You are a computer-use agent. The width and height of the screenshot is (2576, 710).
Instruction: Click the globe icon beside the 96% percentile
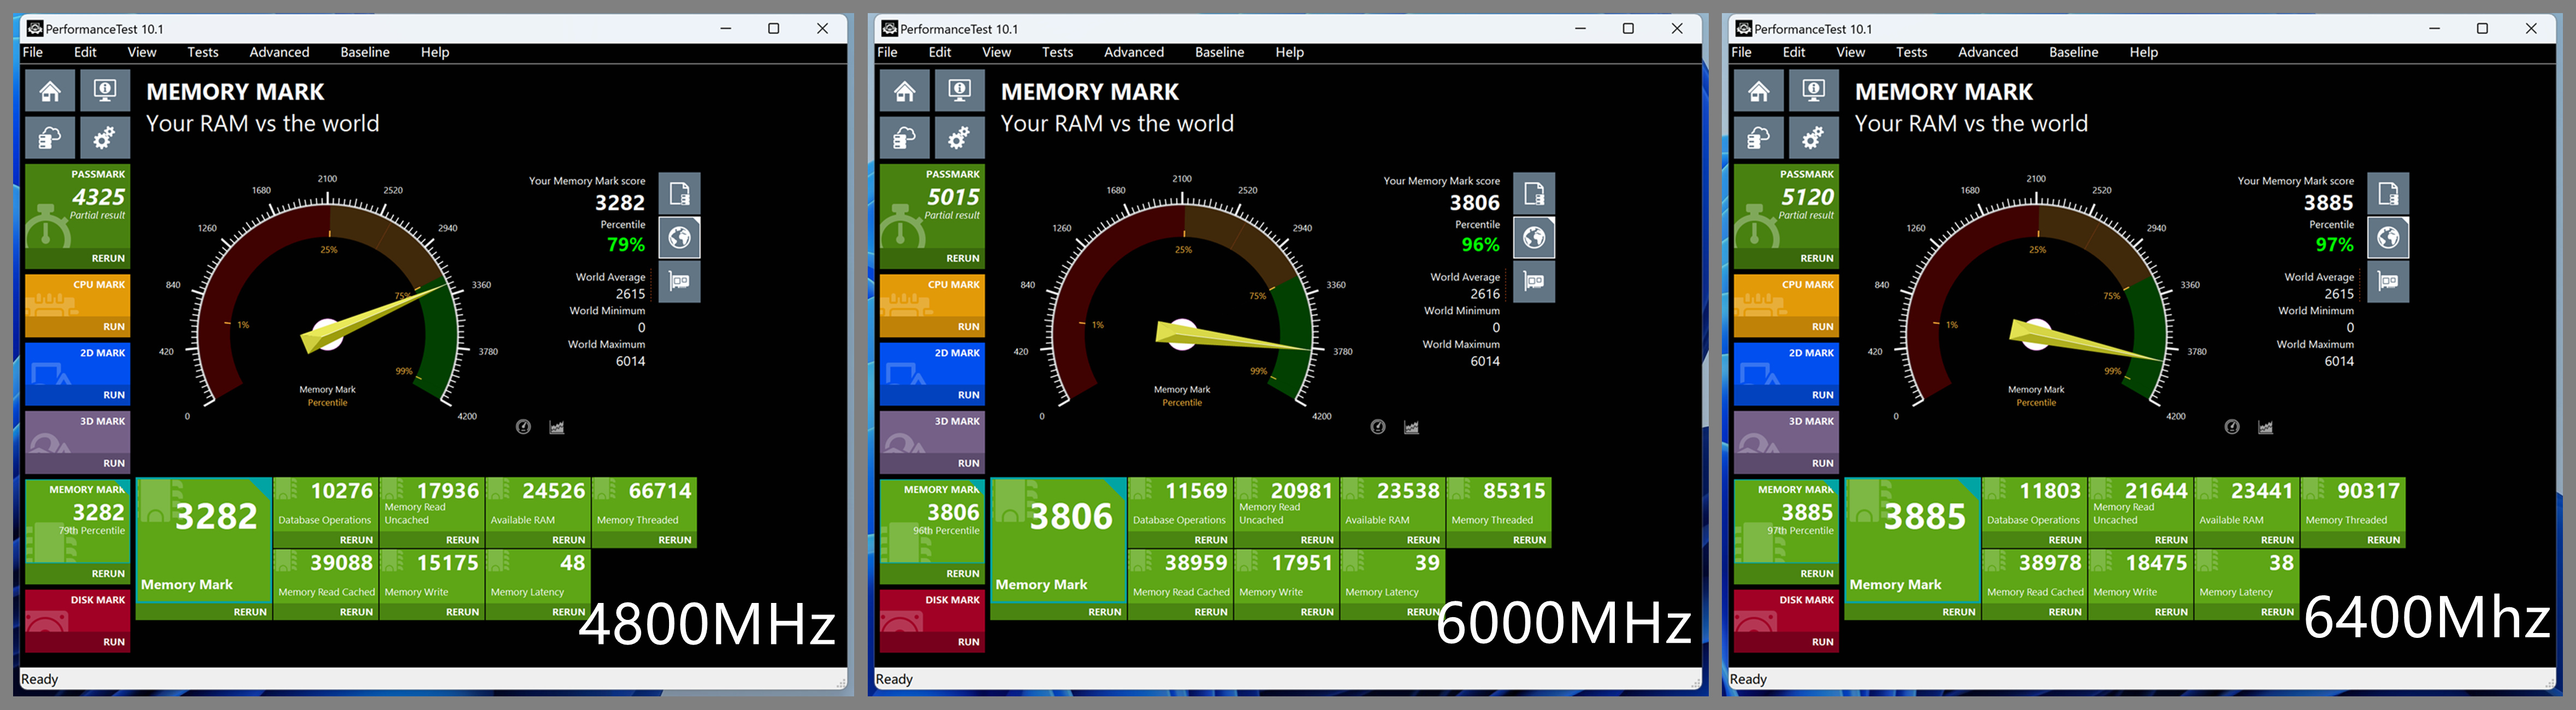[x=1534, y=238]
